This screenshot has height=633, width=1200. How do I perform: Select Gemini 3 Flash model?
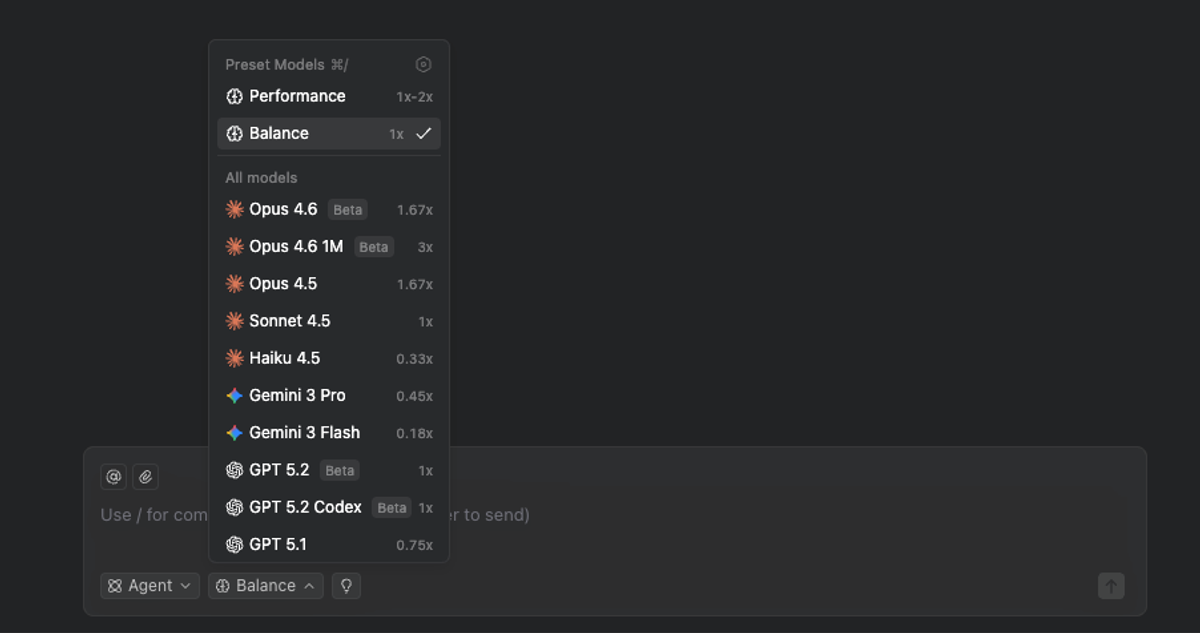point(329,433)
